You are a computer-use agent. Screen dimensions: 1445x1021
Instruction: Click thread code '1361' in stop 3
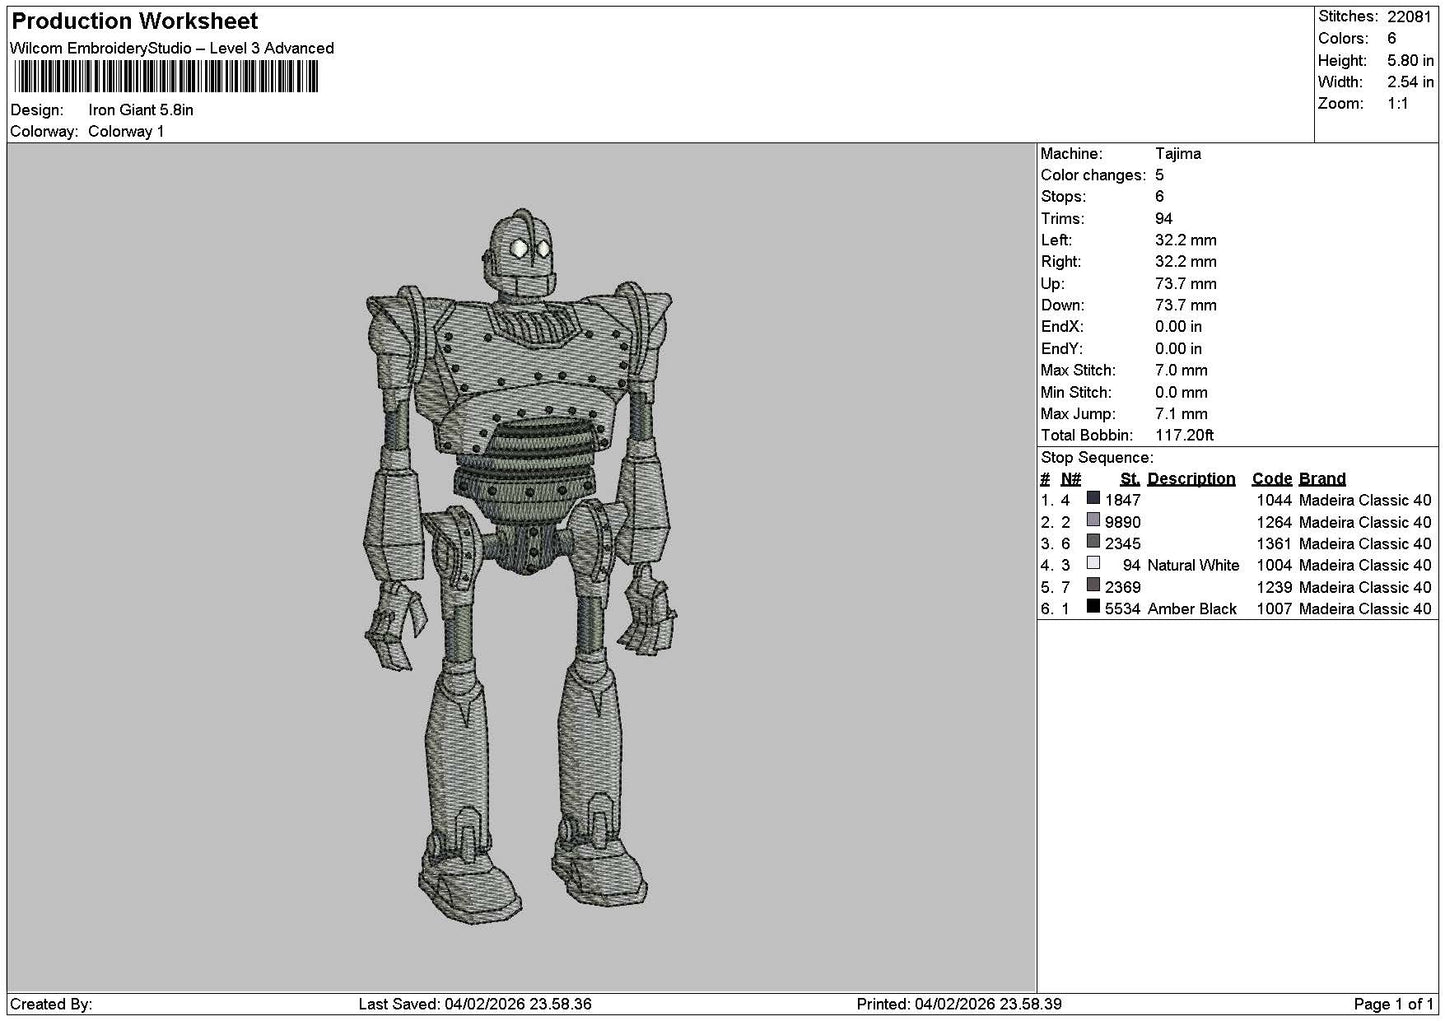click(x=1274, y=544)
